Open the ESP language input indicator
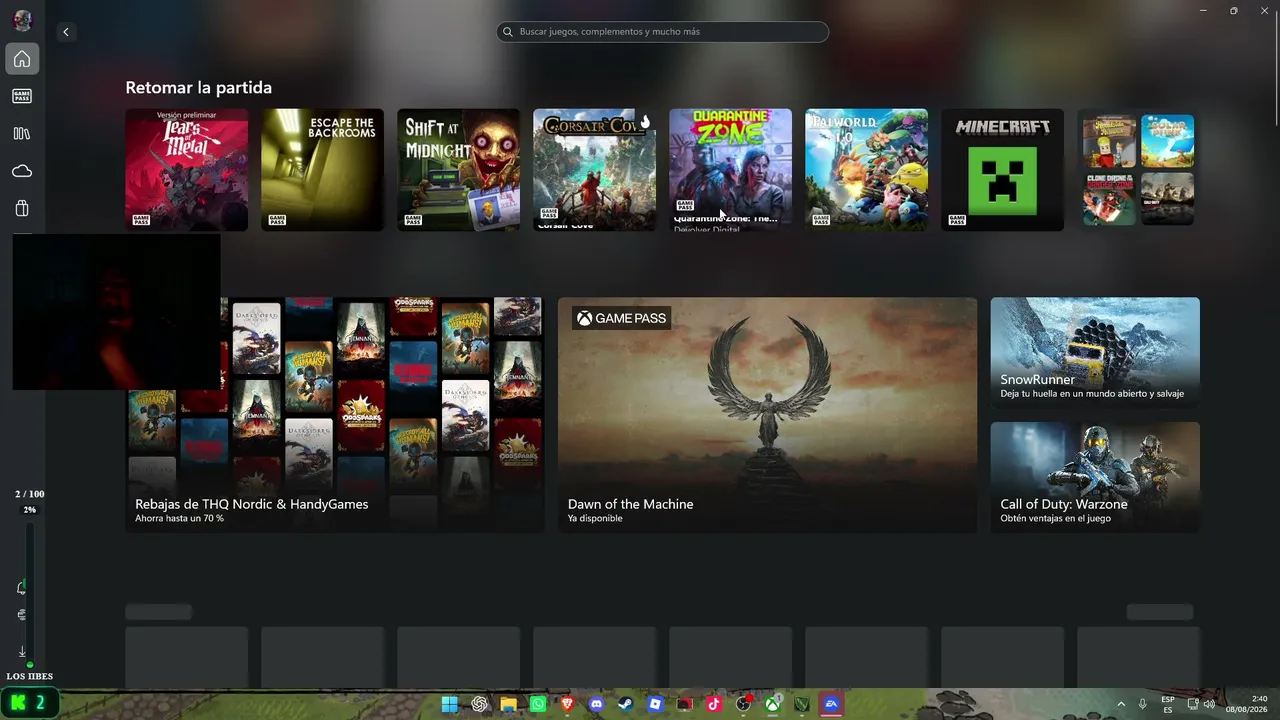The width and height of the screenshot is (1280, 720). pos(1168,704)
